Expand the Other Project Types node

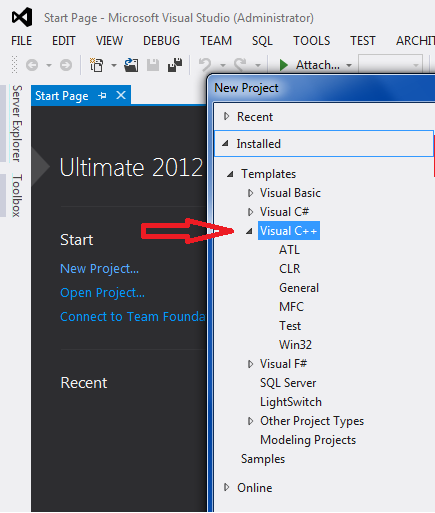coord(250,421)
